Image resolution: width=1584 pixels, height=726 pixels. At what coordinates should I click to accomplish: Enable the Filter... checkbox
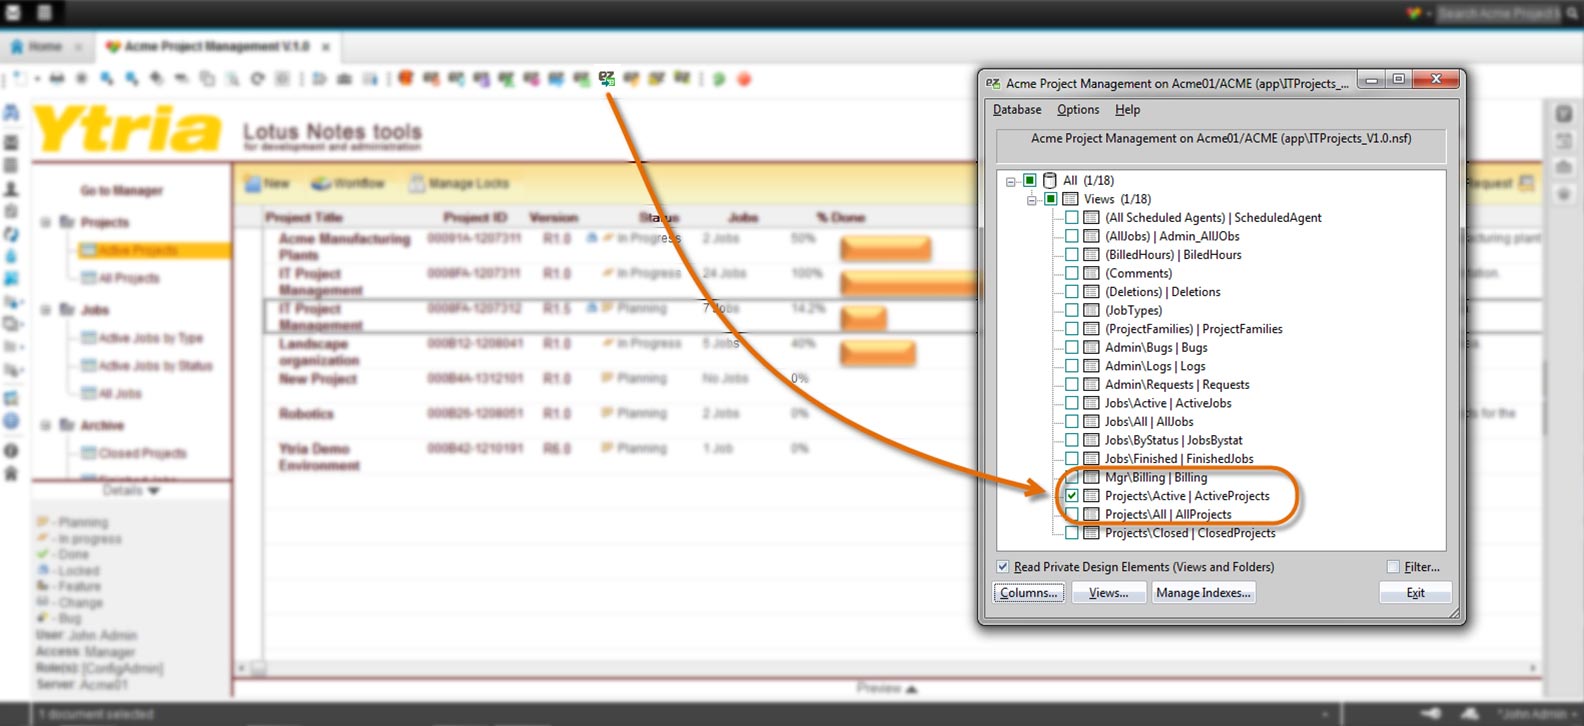(1393, 567)
